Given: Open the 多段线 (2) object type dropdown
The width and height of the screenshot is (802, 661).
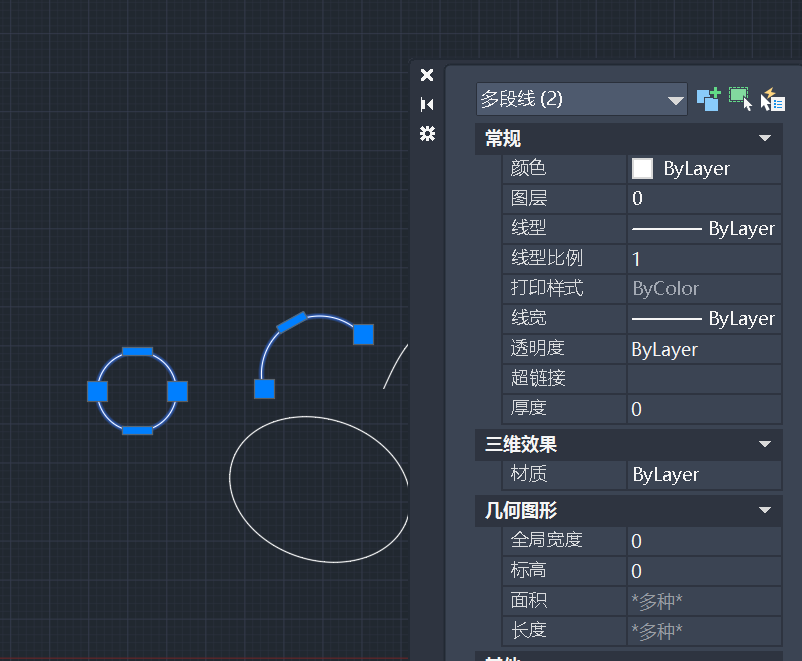Looking at the screenshot, I should [x=676, y=100].
